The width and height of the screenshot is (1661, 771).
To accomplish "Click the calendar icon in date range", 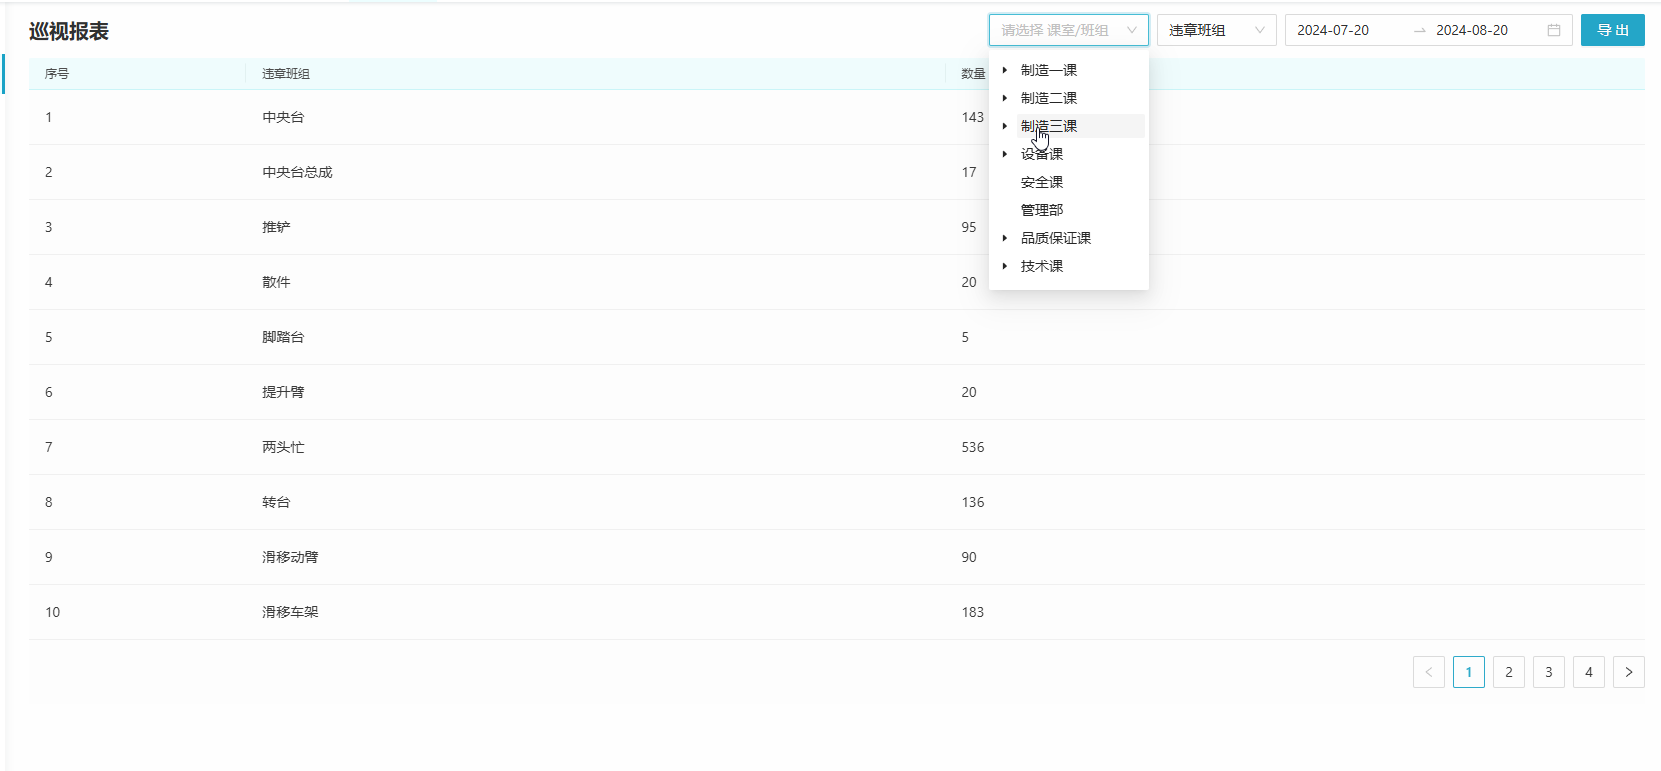I will (x=1553, y=30).
